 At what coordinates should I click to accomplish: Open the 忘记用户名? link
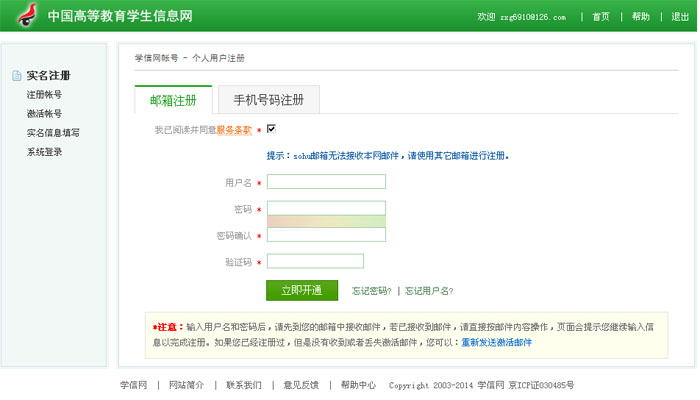click(x=429, y=291)
